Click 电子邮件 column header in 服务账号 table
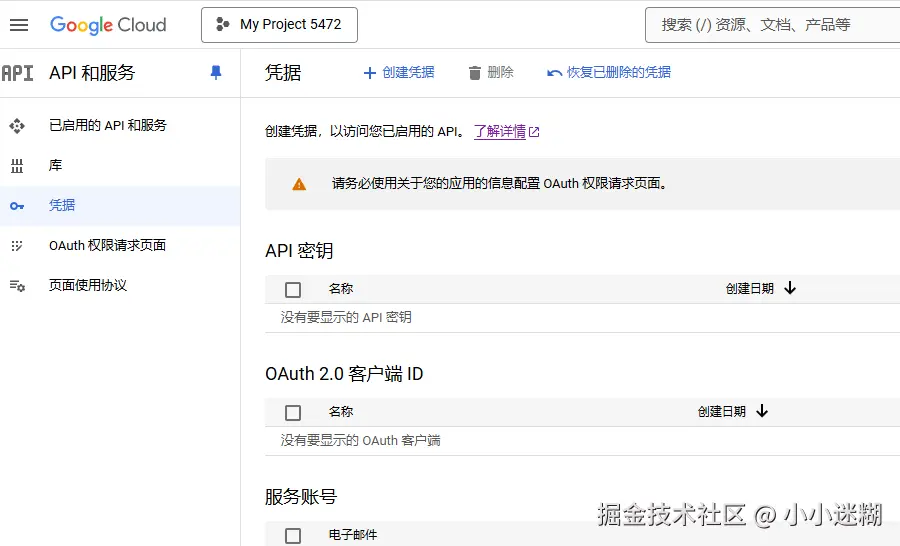The height and width of the screenshot is (546, 900). tap(353, 535)
